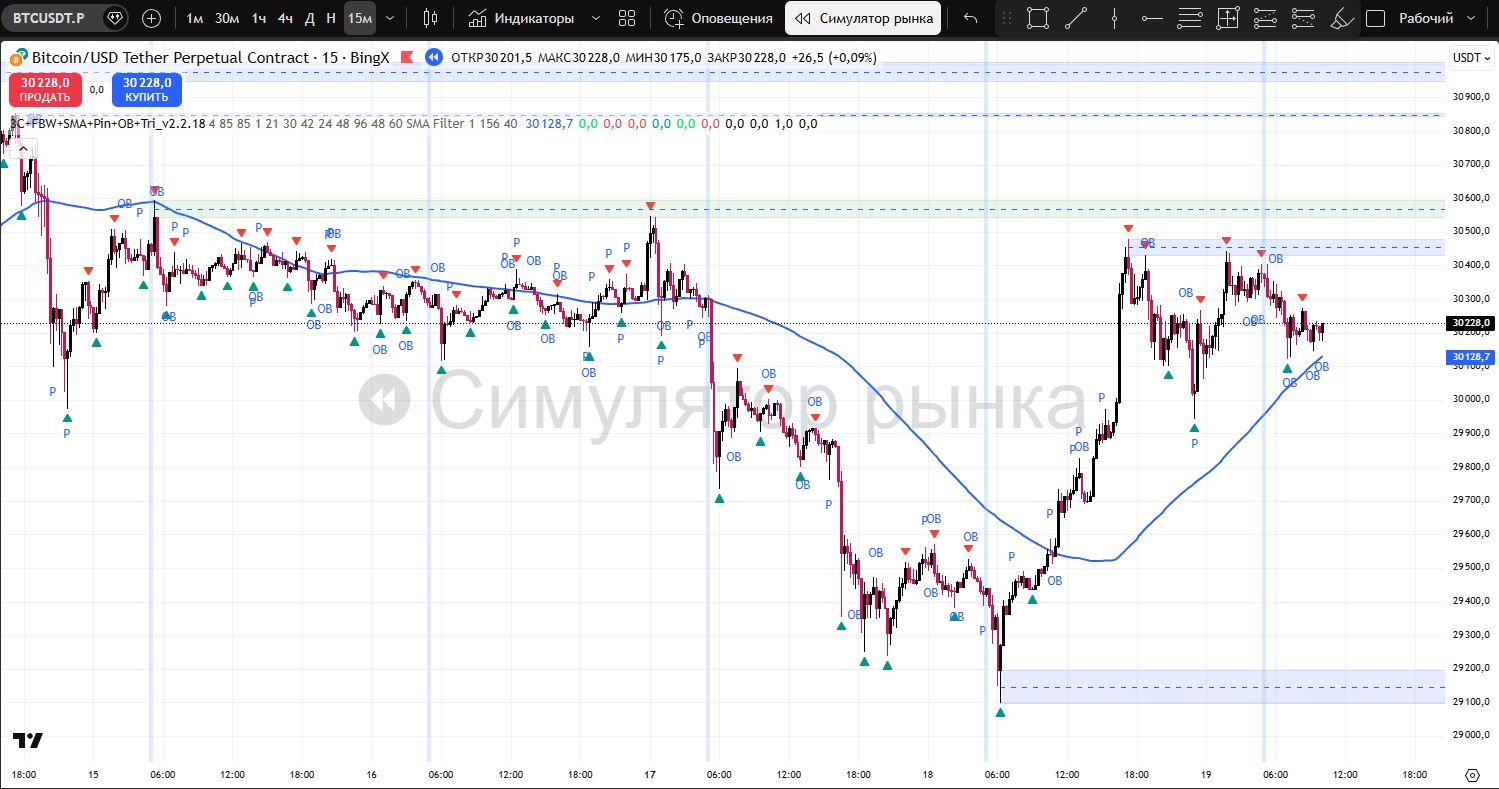Toggle the Симулятор рынка replay mode

coord(863,18)
